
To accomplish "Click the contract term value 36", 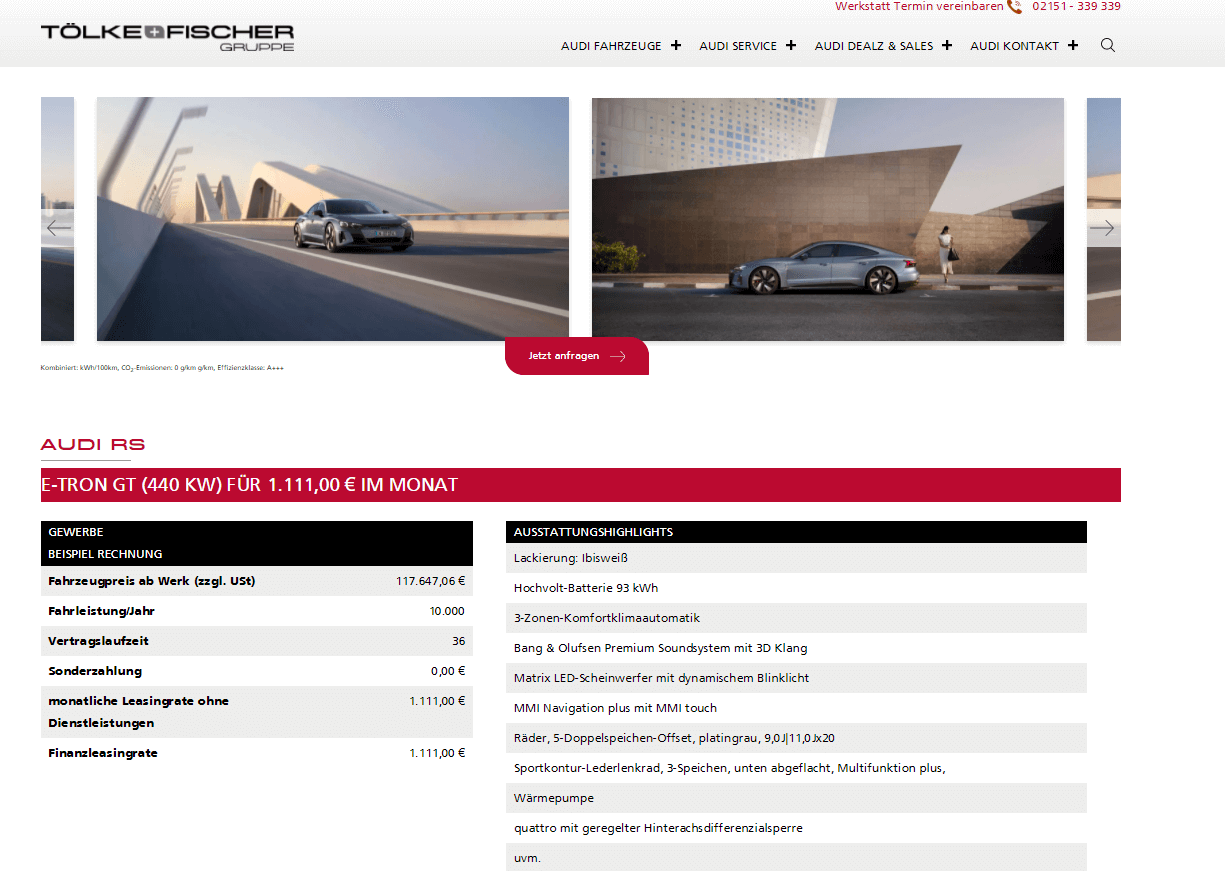I will click(458, 641).
